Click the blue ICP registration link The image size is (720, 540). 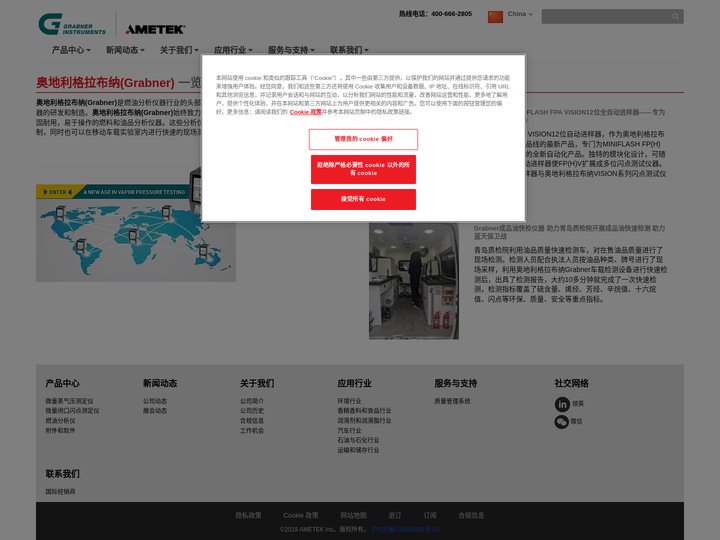[405, 529]
